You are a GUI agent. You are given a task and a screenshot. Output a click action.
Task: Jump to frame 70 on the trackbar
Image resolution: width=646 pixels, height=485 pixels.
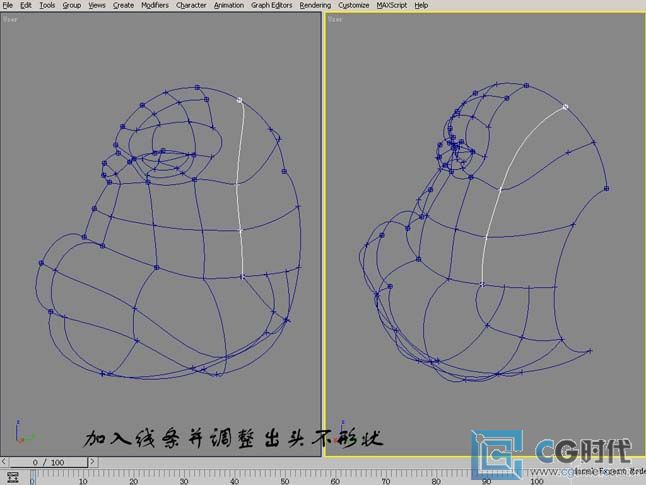pos(386,481)
